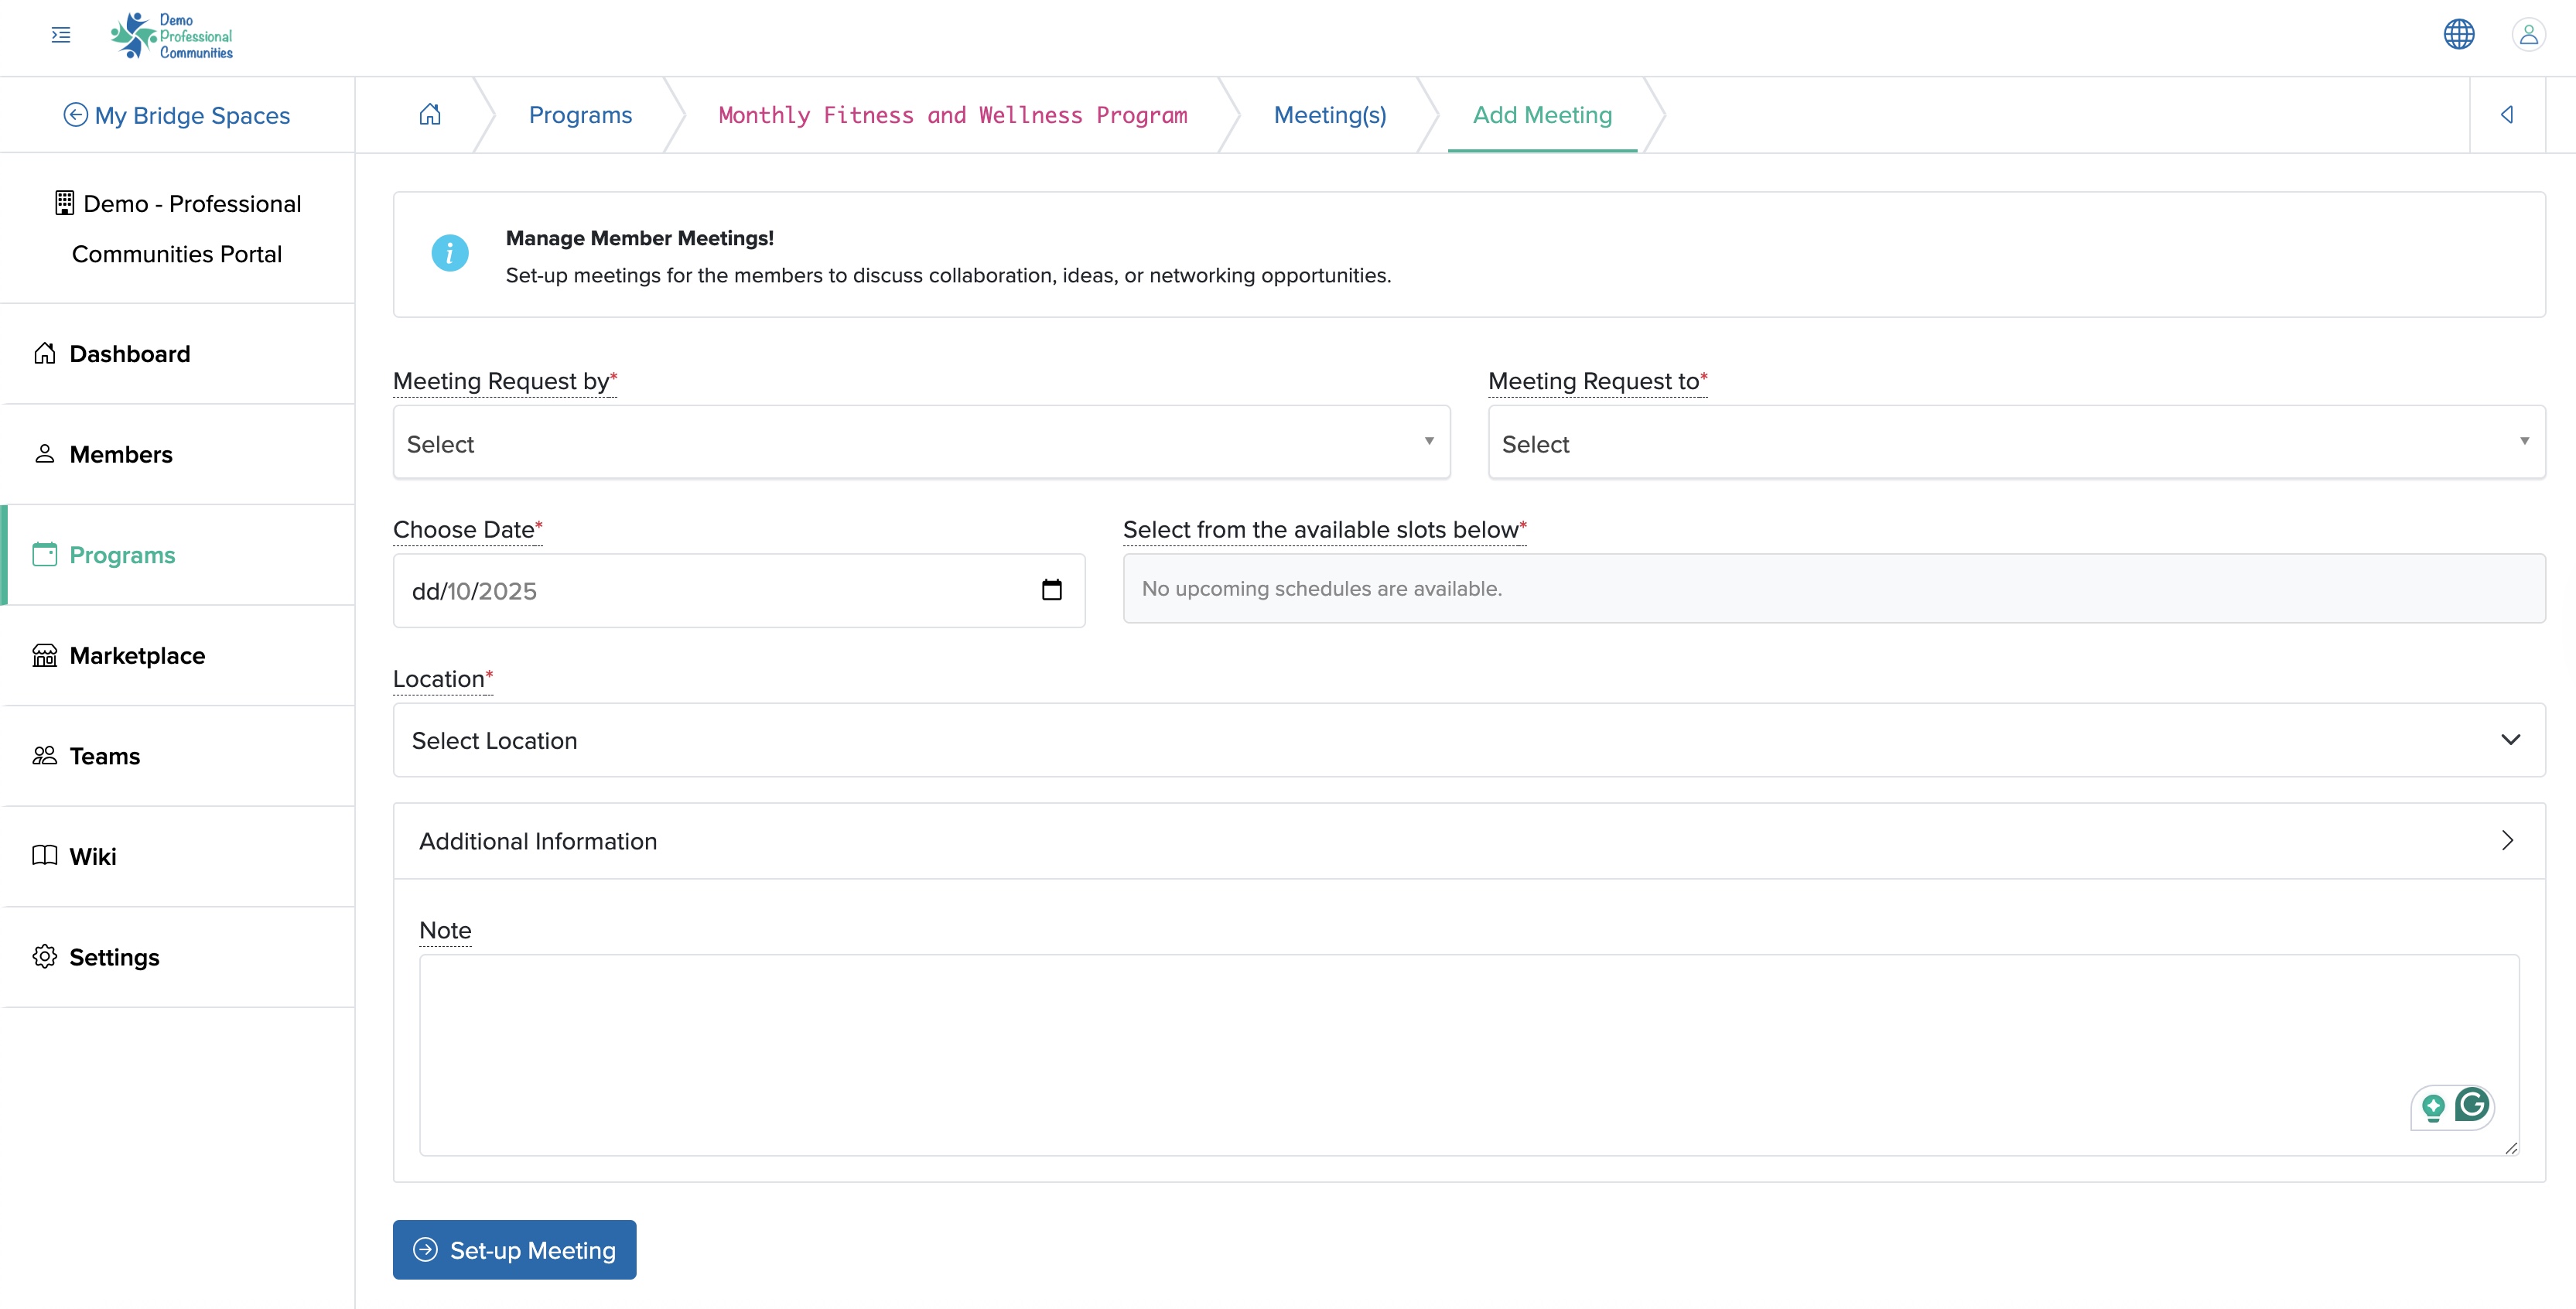
Task: Click the No upcoming schedules are available box
Action: tap(1834, 589)
